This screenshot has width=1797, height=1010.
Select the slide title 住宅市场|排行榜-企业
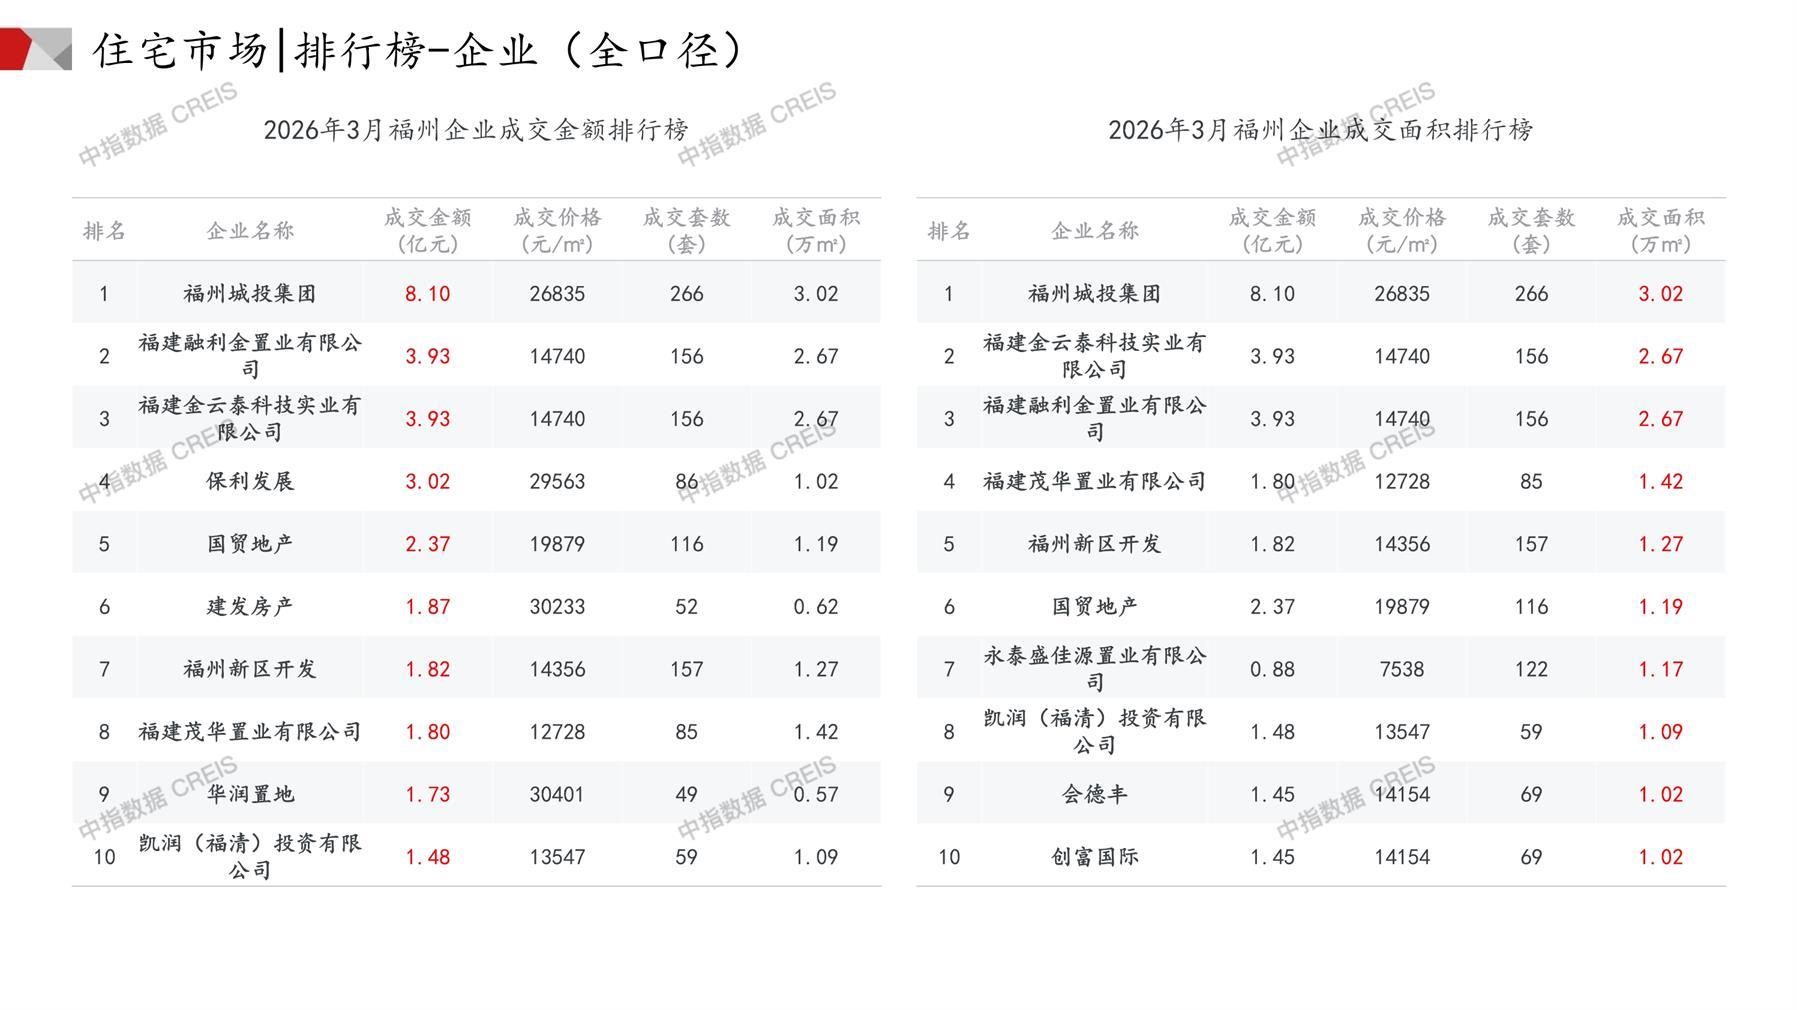point(420,51)
